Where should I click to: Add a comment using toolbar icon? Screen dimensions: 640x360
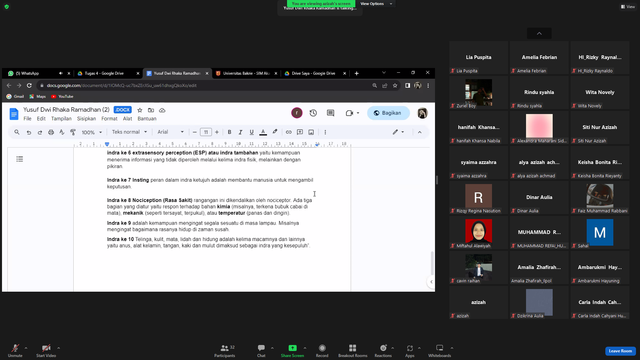tap(300, 132)
